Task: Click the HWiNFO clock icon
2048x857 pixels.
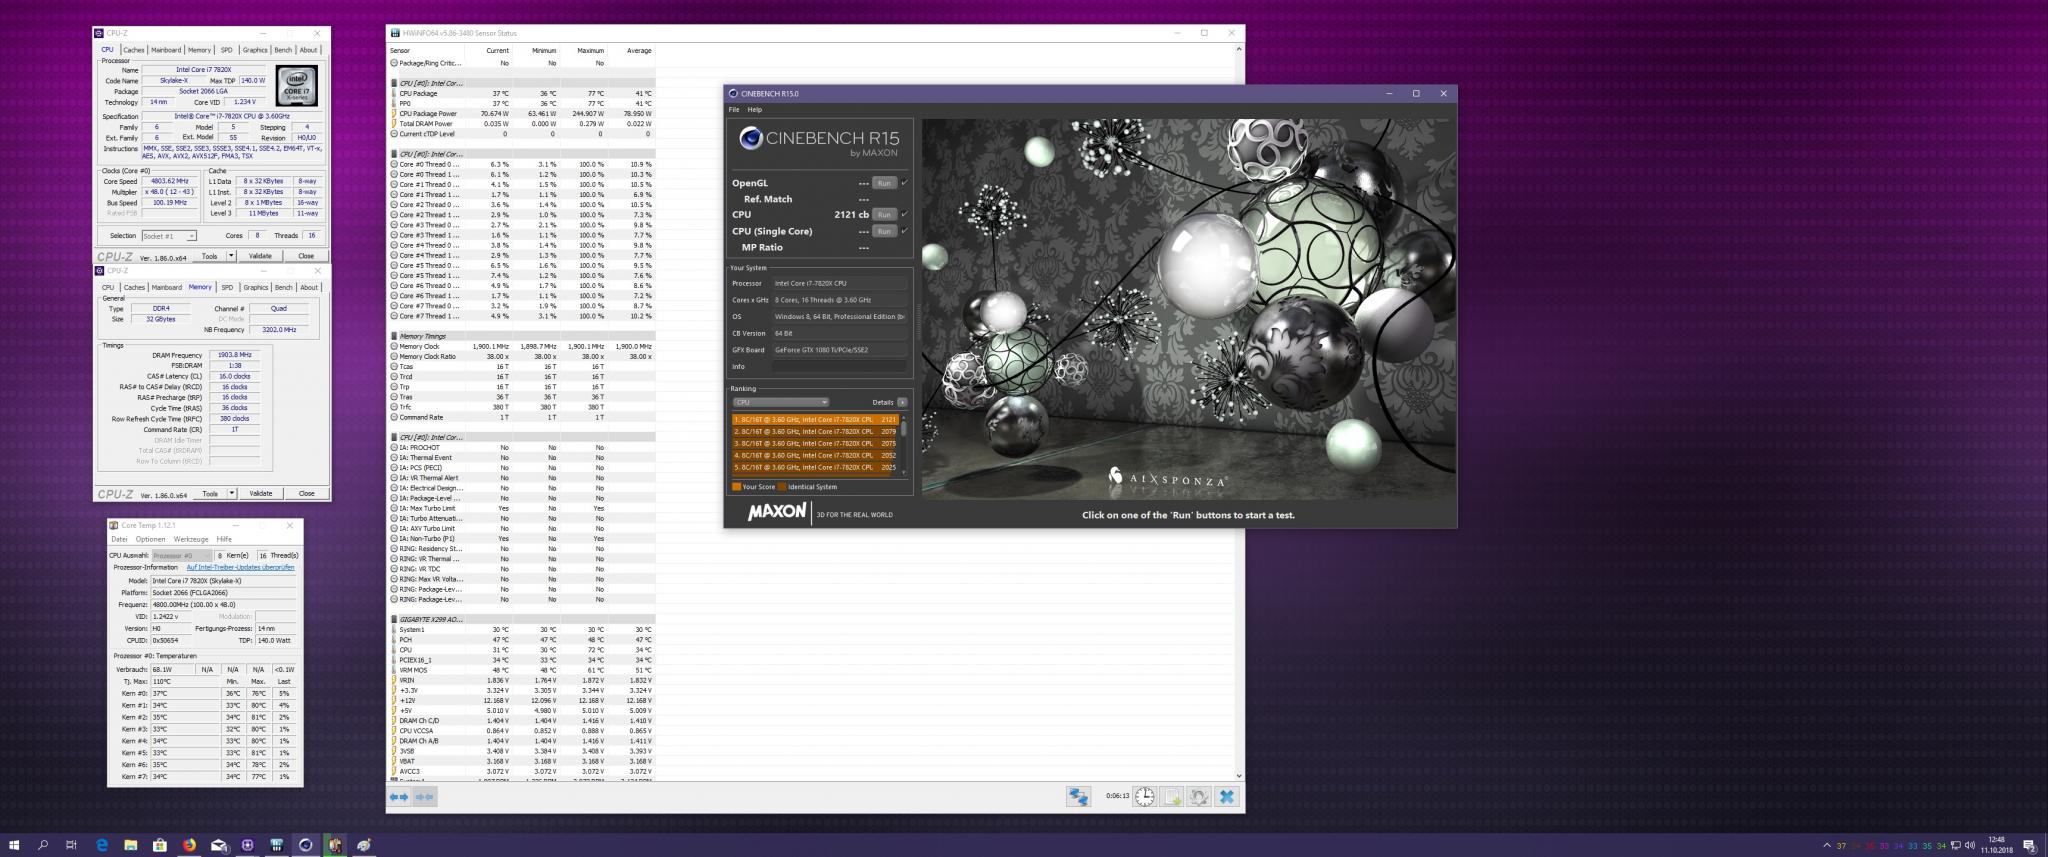Action: (x=1144, y=796)
